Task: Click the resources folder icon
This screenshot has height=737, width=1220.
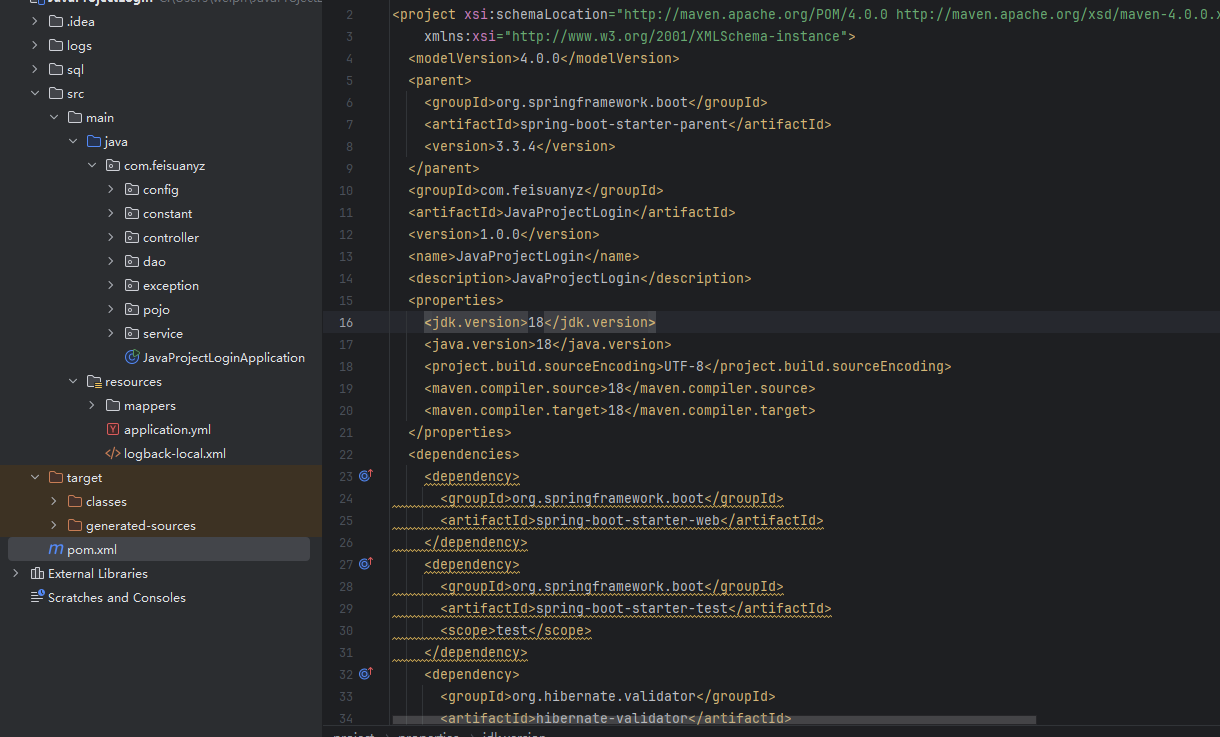Action: pos(94,381)
